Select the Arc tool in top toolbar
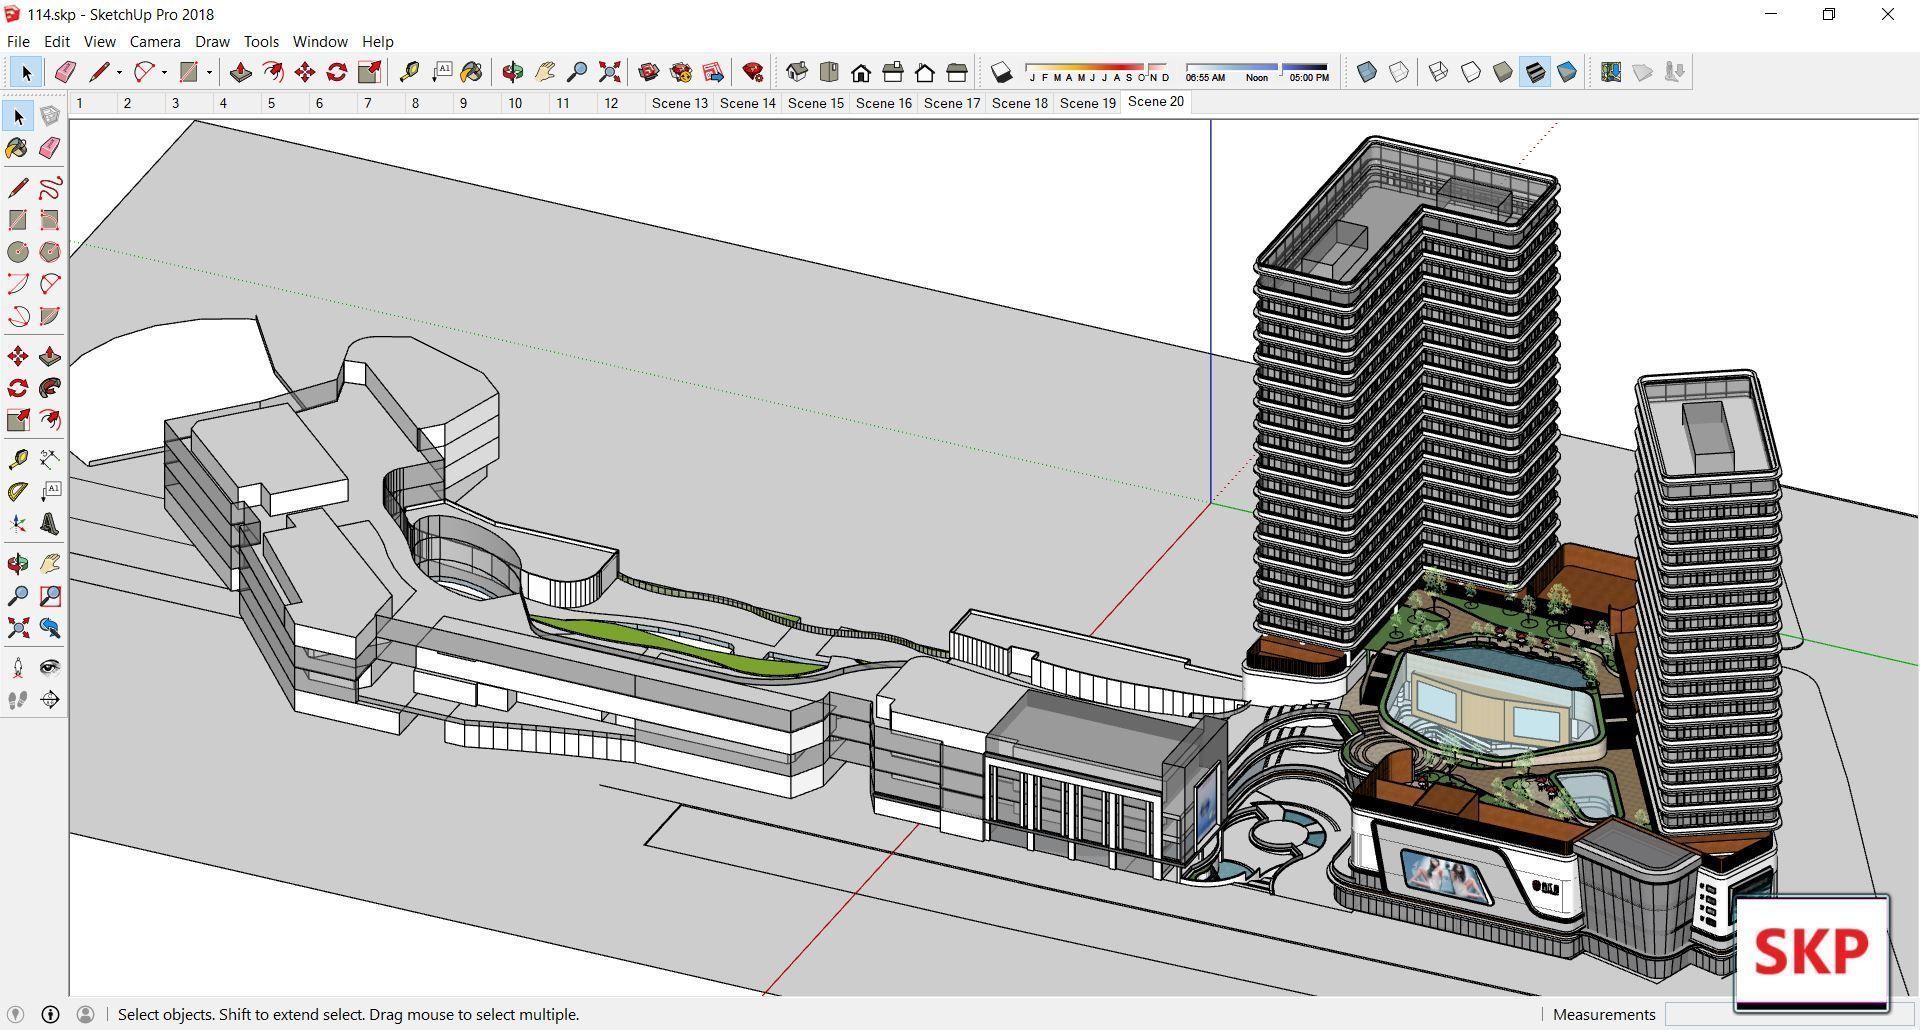The image size is (1920, 1030). point(144,72)
